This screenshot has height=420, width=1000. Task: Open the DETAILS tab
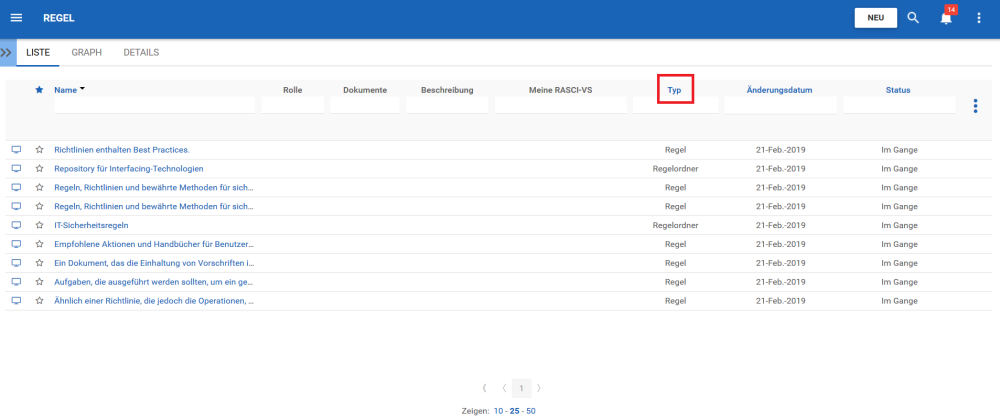click(x=141, y=52)
